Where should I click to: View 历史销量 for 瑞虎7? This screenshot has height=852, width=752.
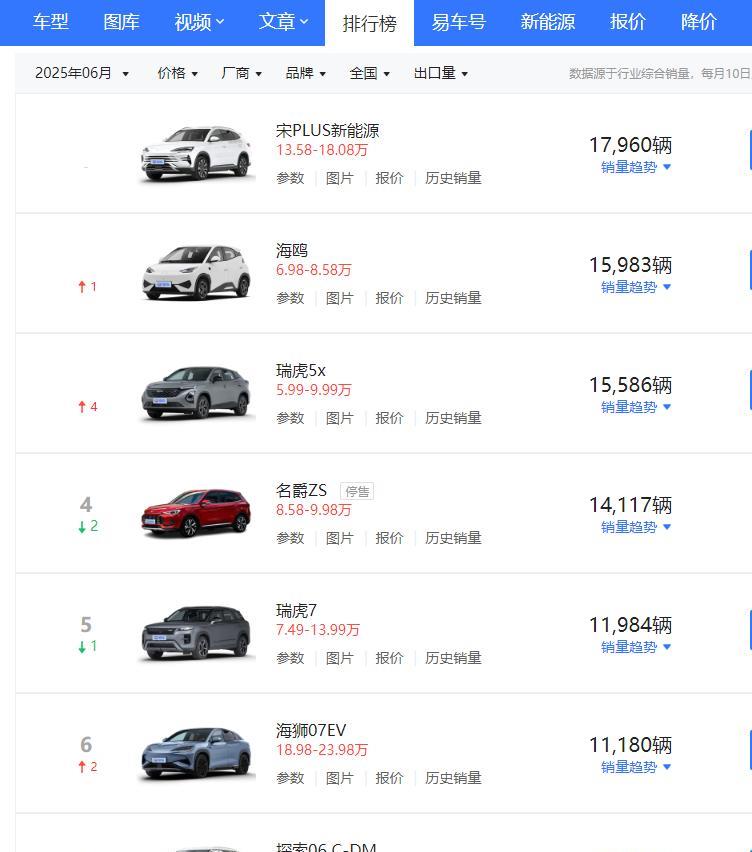click(453, 659)
